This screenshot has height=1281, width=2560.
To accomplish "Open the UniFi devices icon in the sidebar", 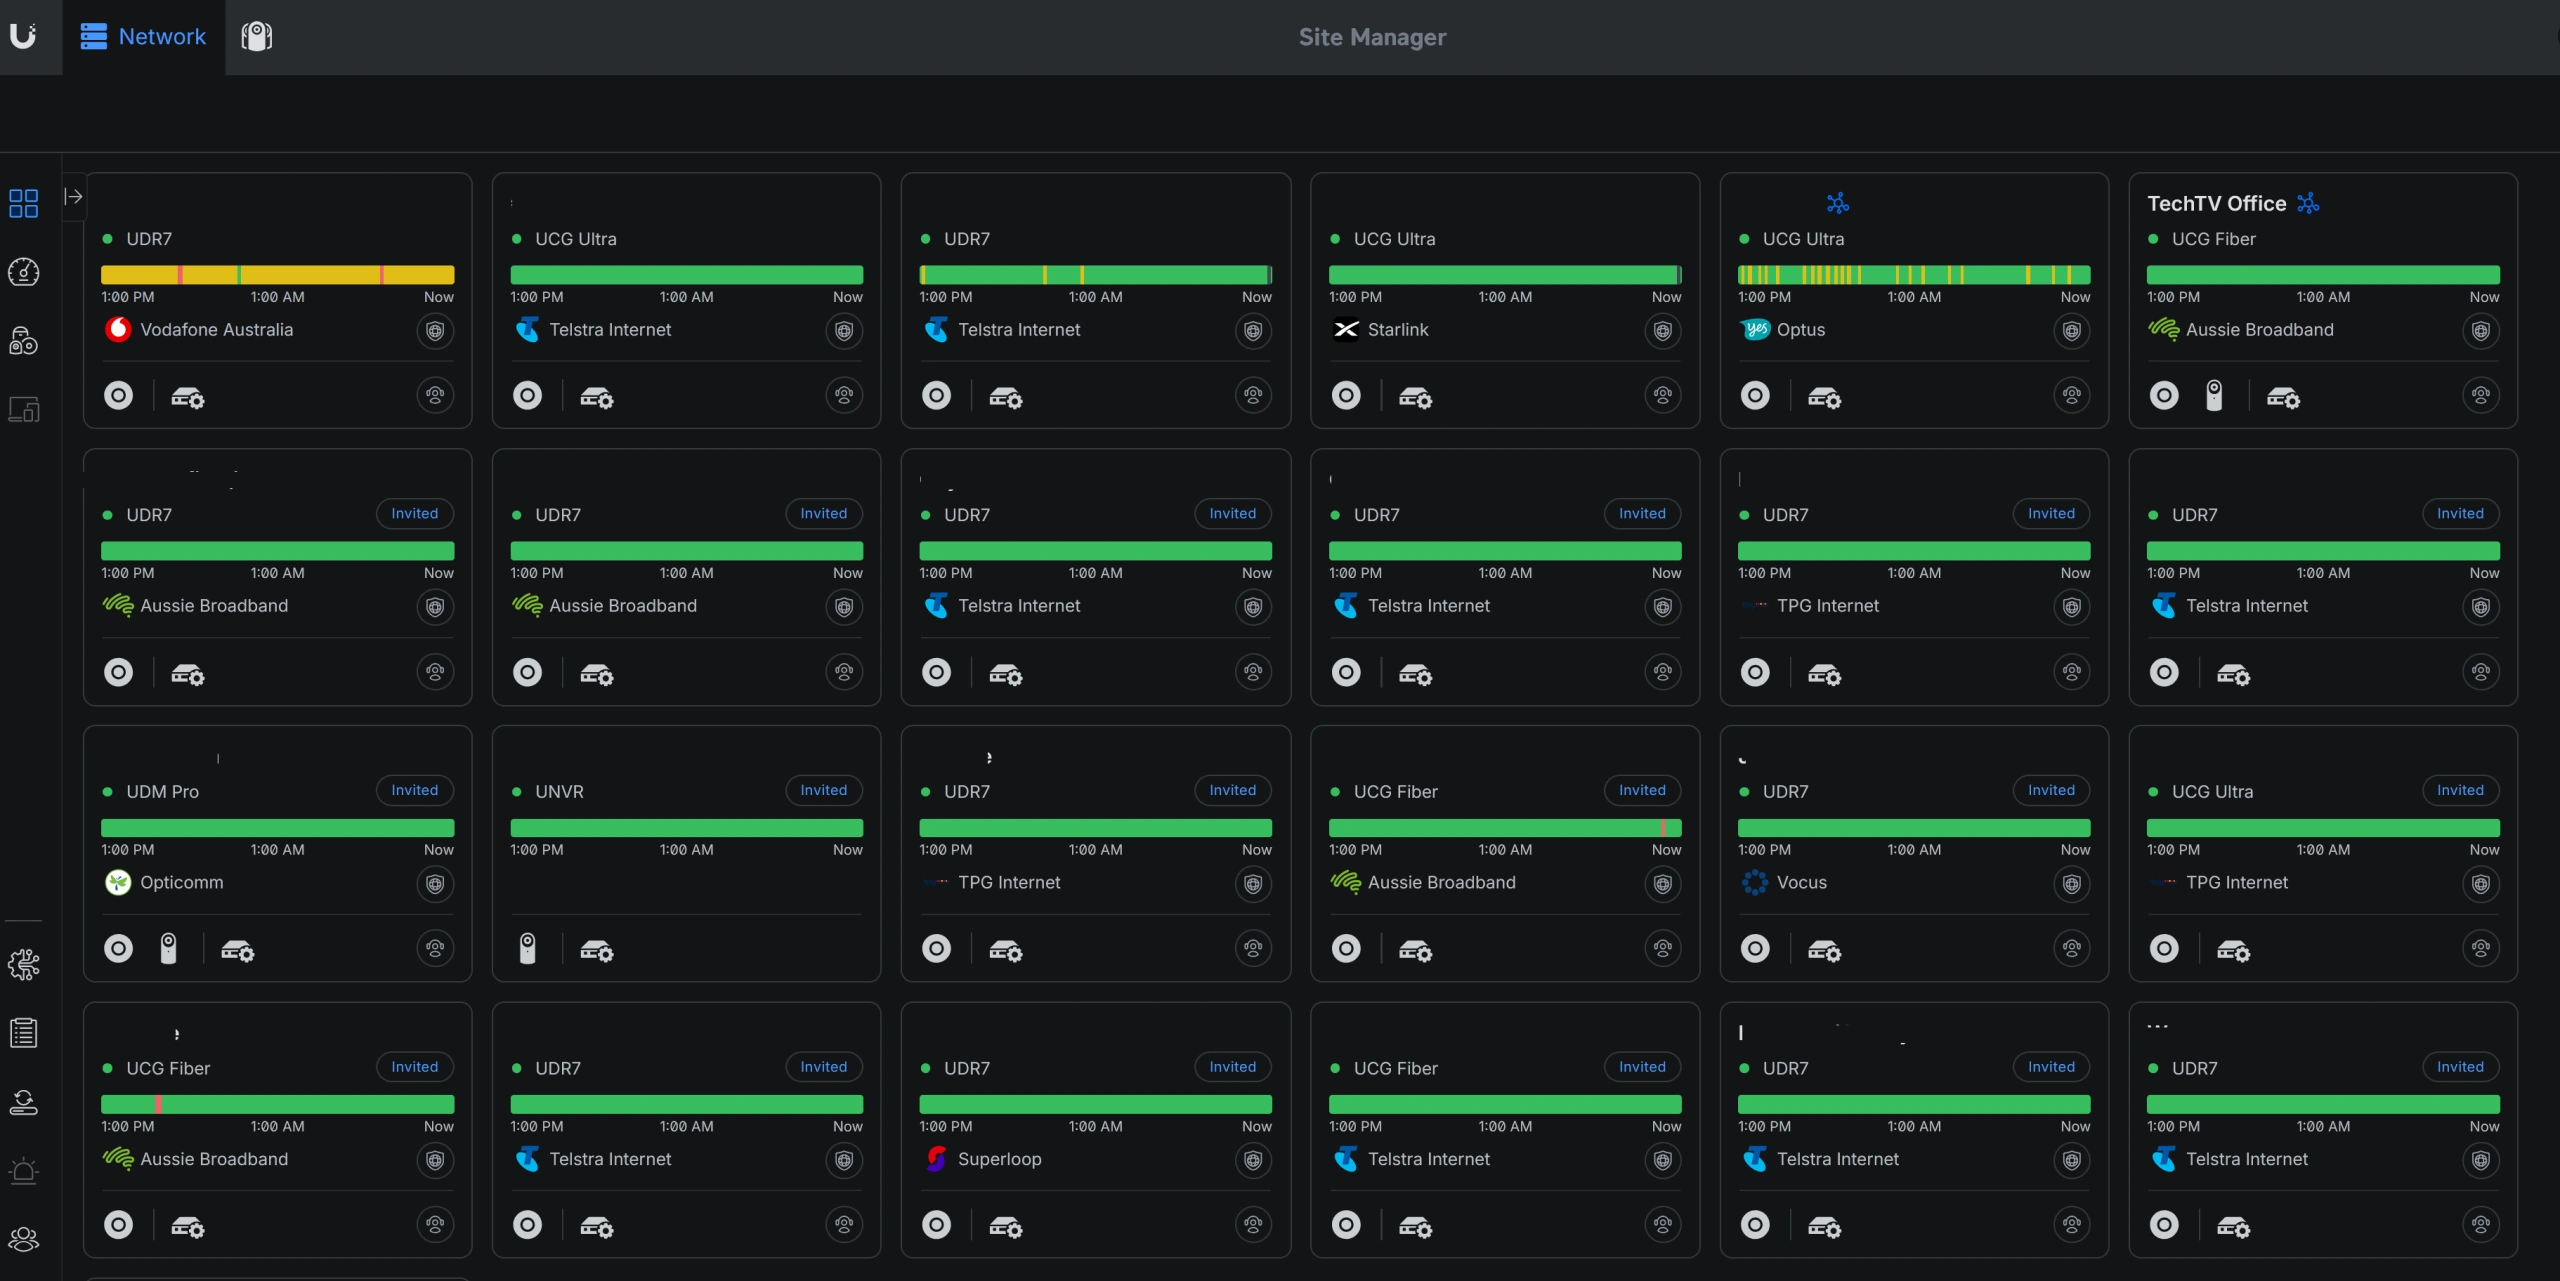I will tap(23, 341).
